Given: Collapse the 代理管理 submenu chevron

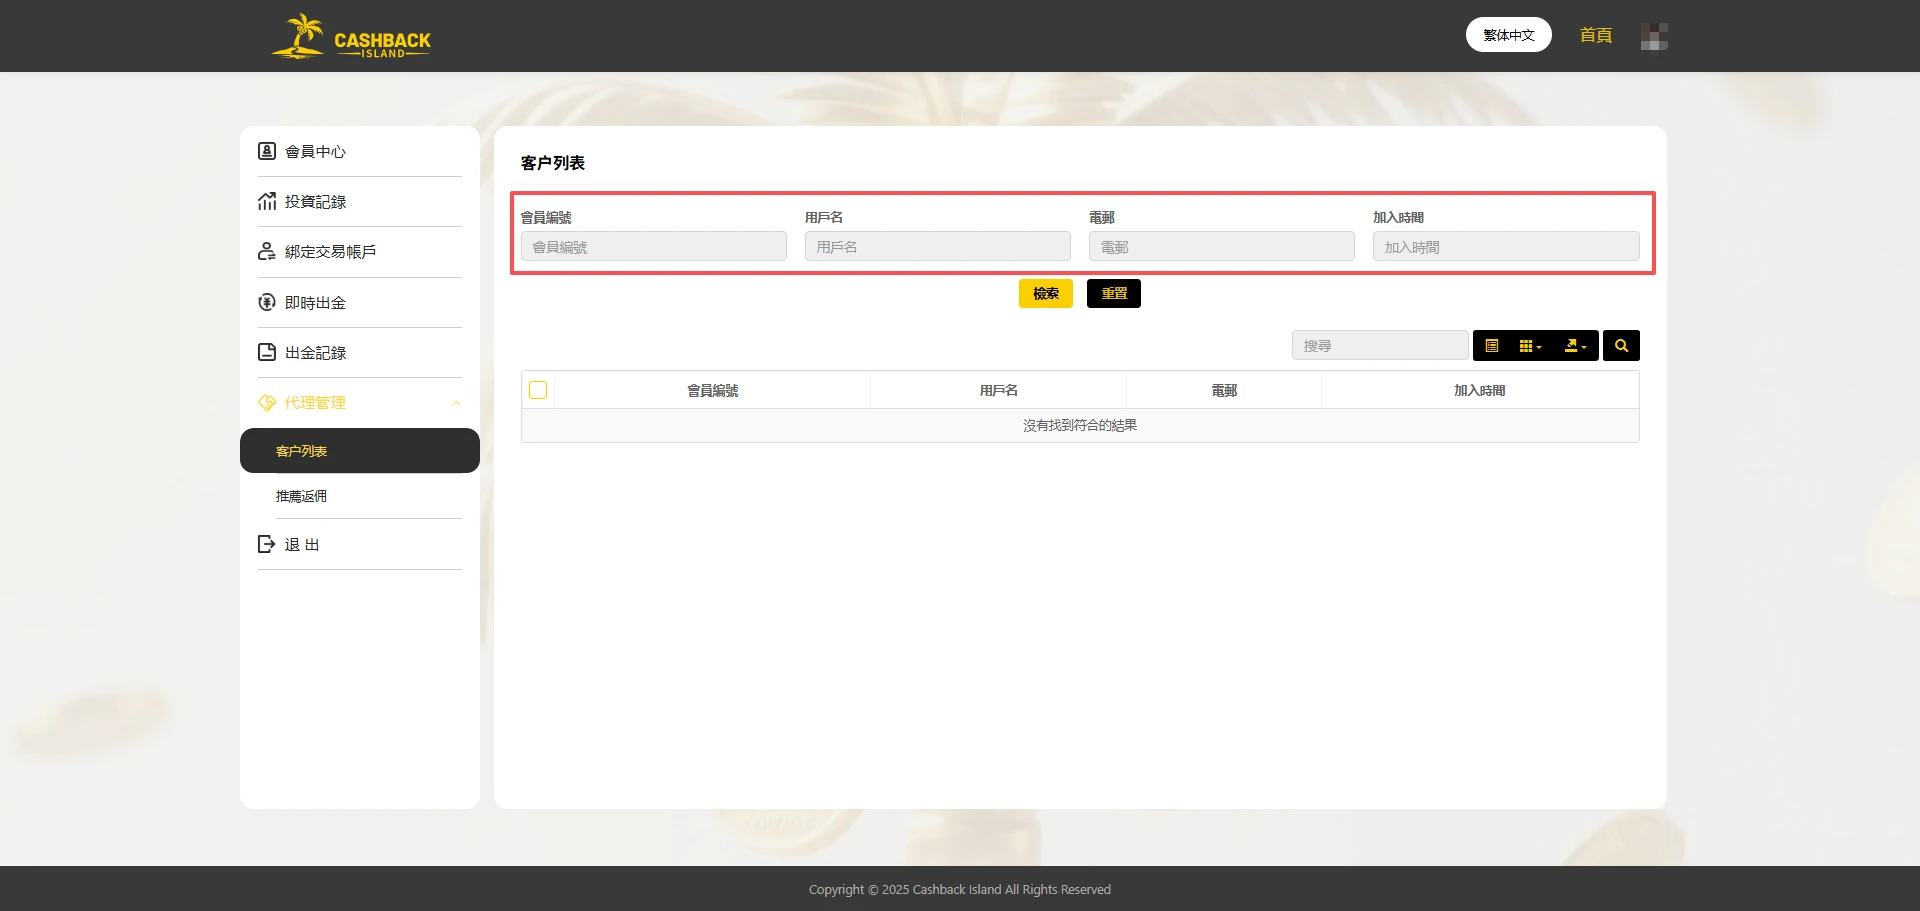Looking at the screenshot, I should click(457, 402).
